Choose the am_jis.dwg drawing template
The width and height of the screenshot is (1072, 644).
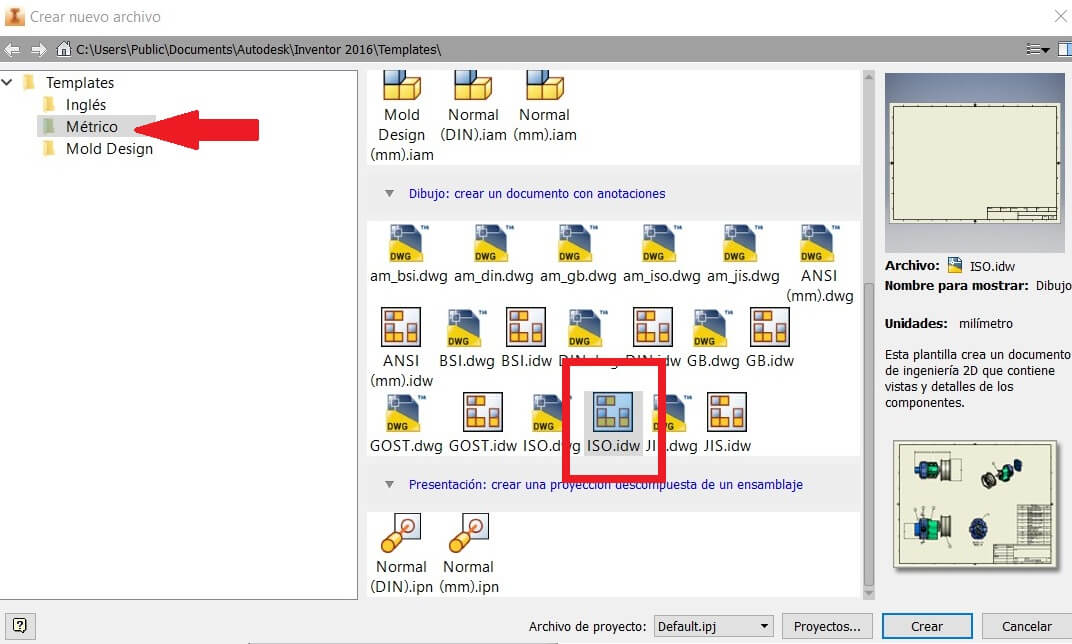point(743,254)
